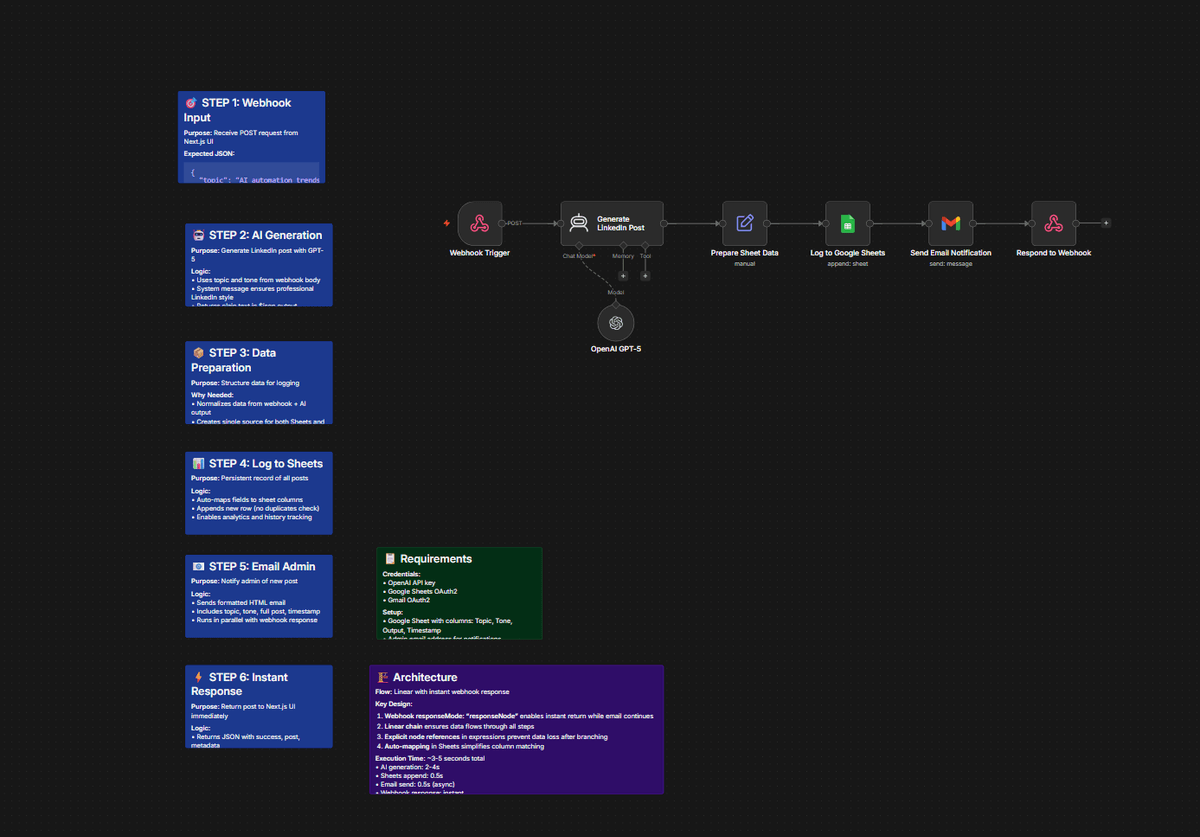Add a Memory sub-node with plus button
The height and width of the screenshot is (837, 1200).
(x=623, y=276)
